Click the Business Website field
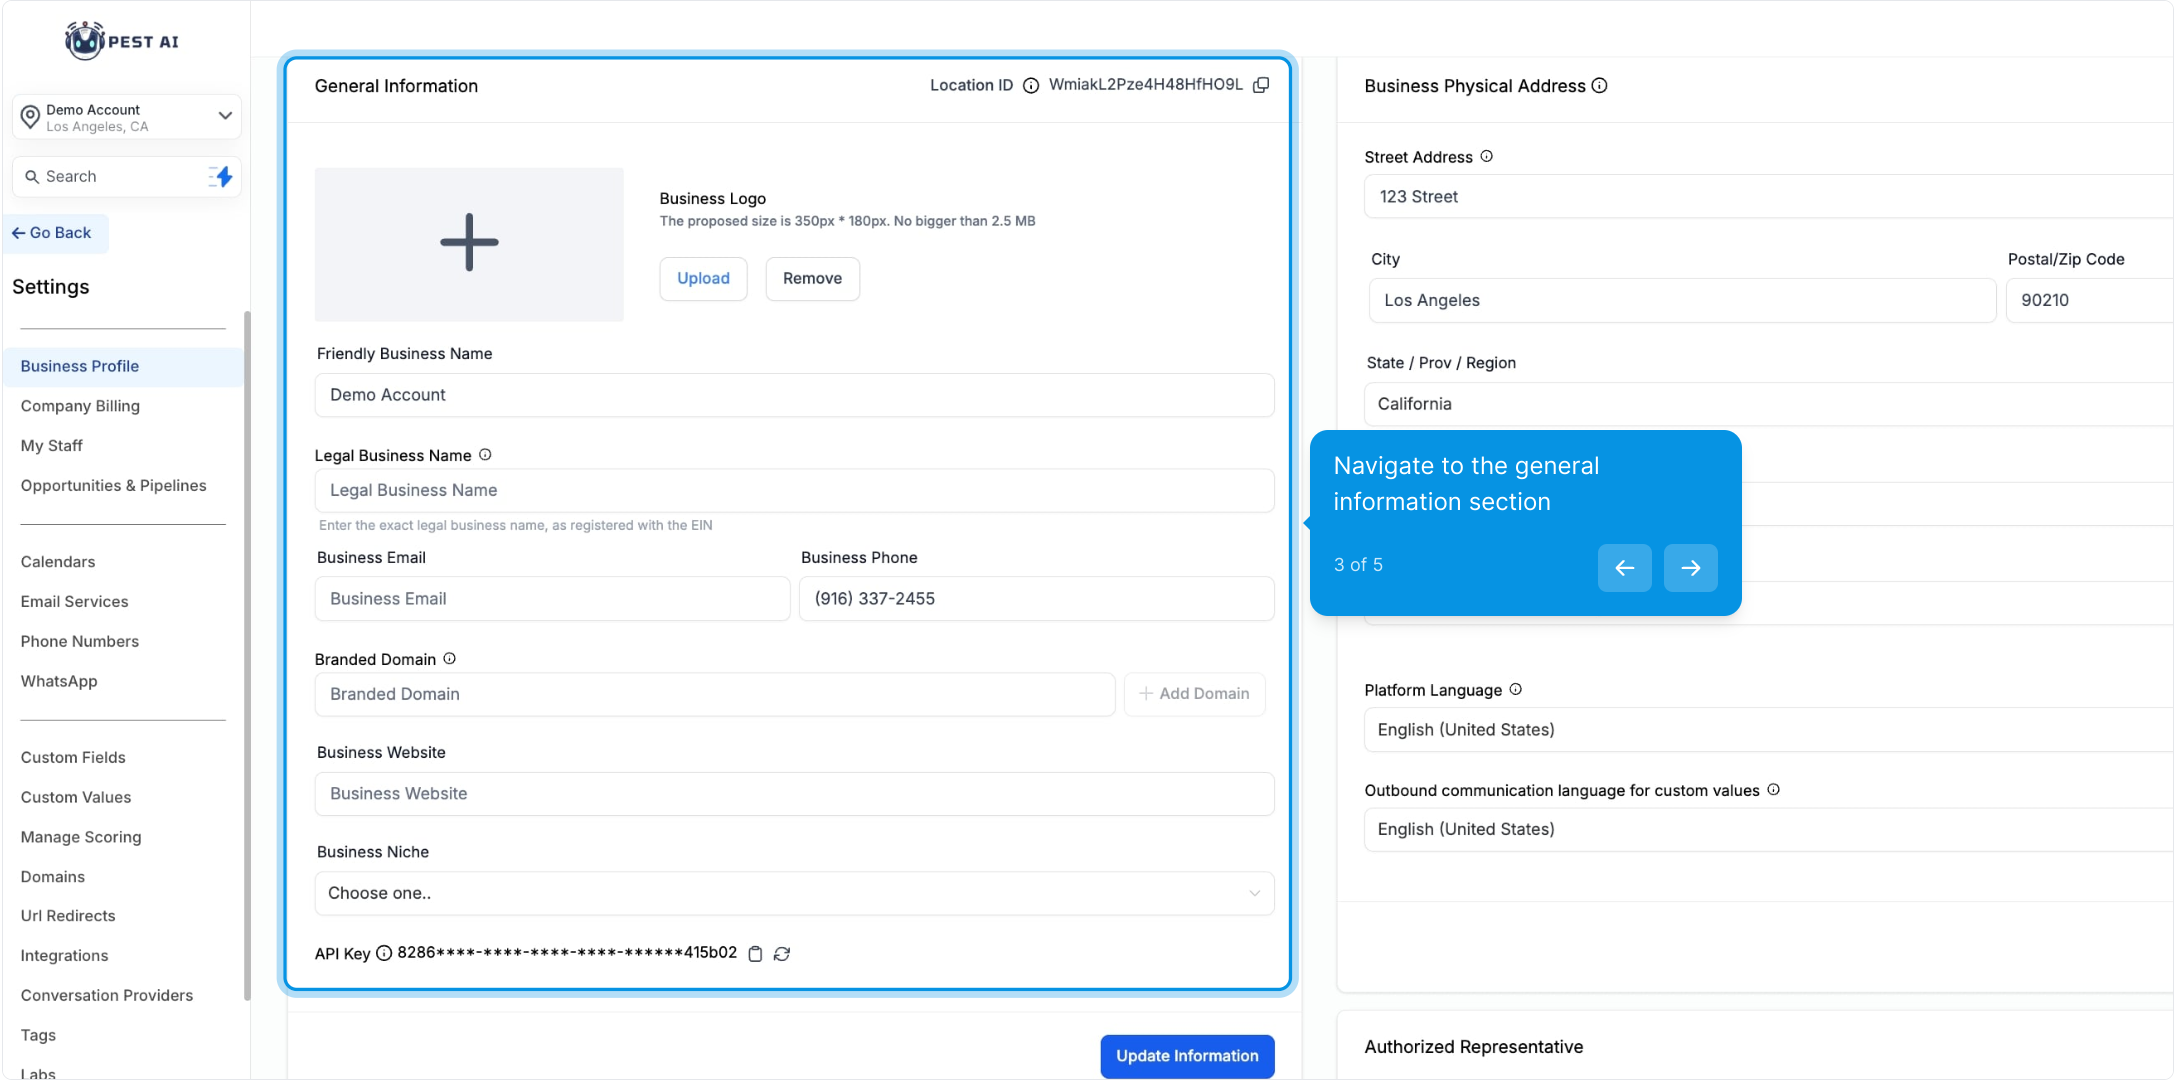Screen dimensions: 2176x1080 794,794
